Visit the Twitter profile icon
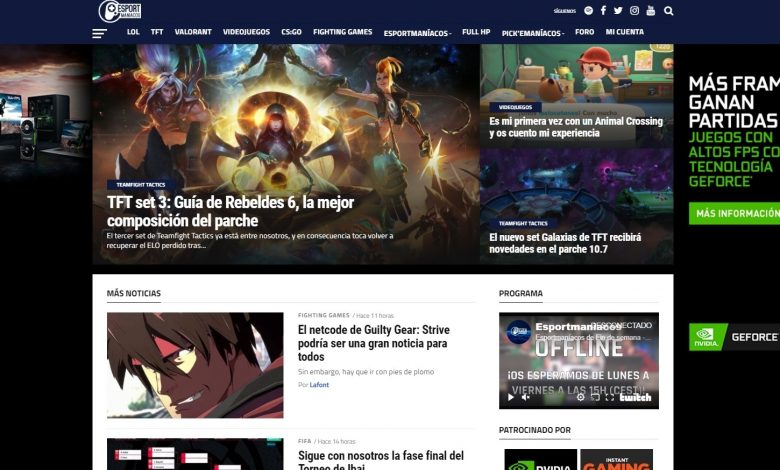 coord(618,11)
